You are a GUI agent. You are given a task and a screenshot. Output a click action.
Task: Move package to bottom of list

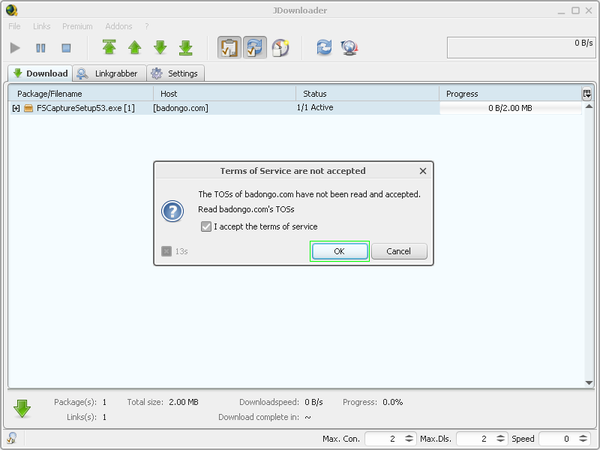pyautogui.click(x=186, y=48)
